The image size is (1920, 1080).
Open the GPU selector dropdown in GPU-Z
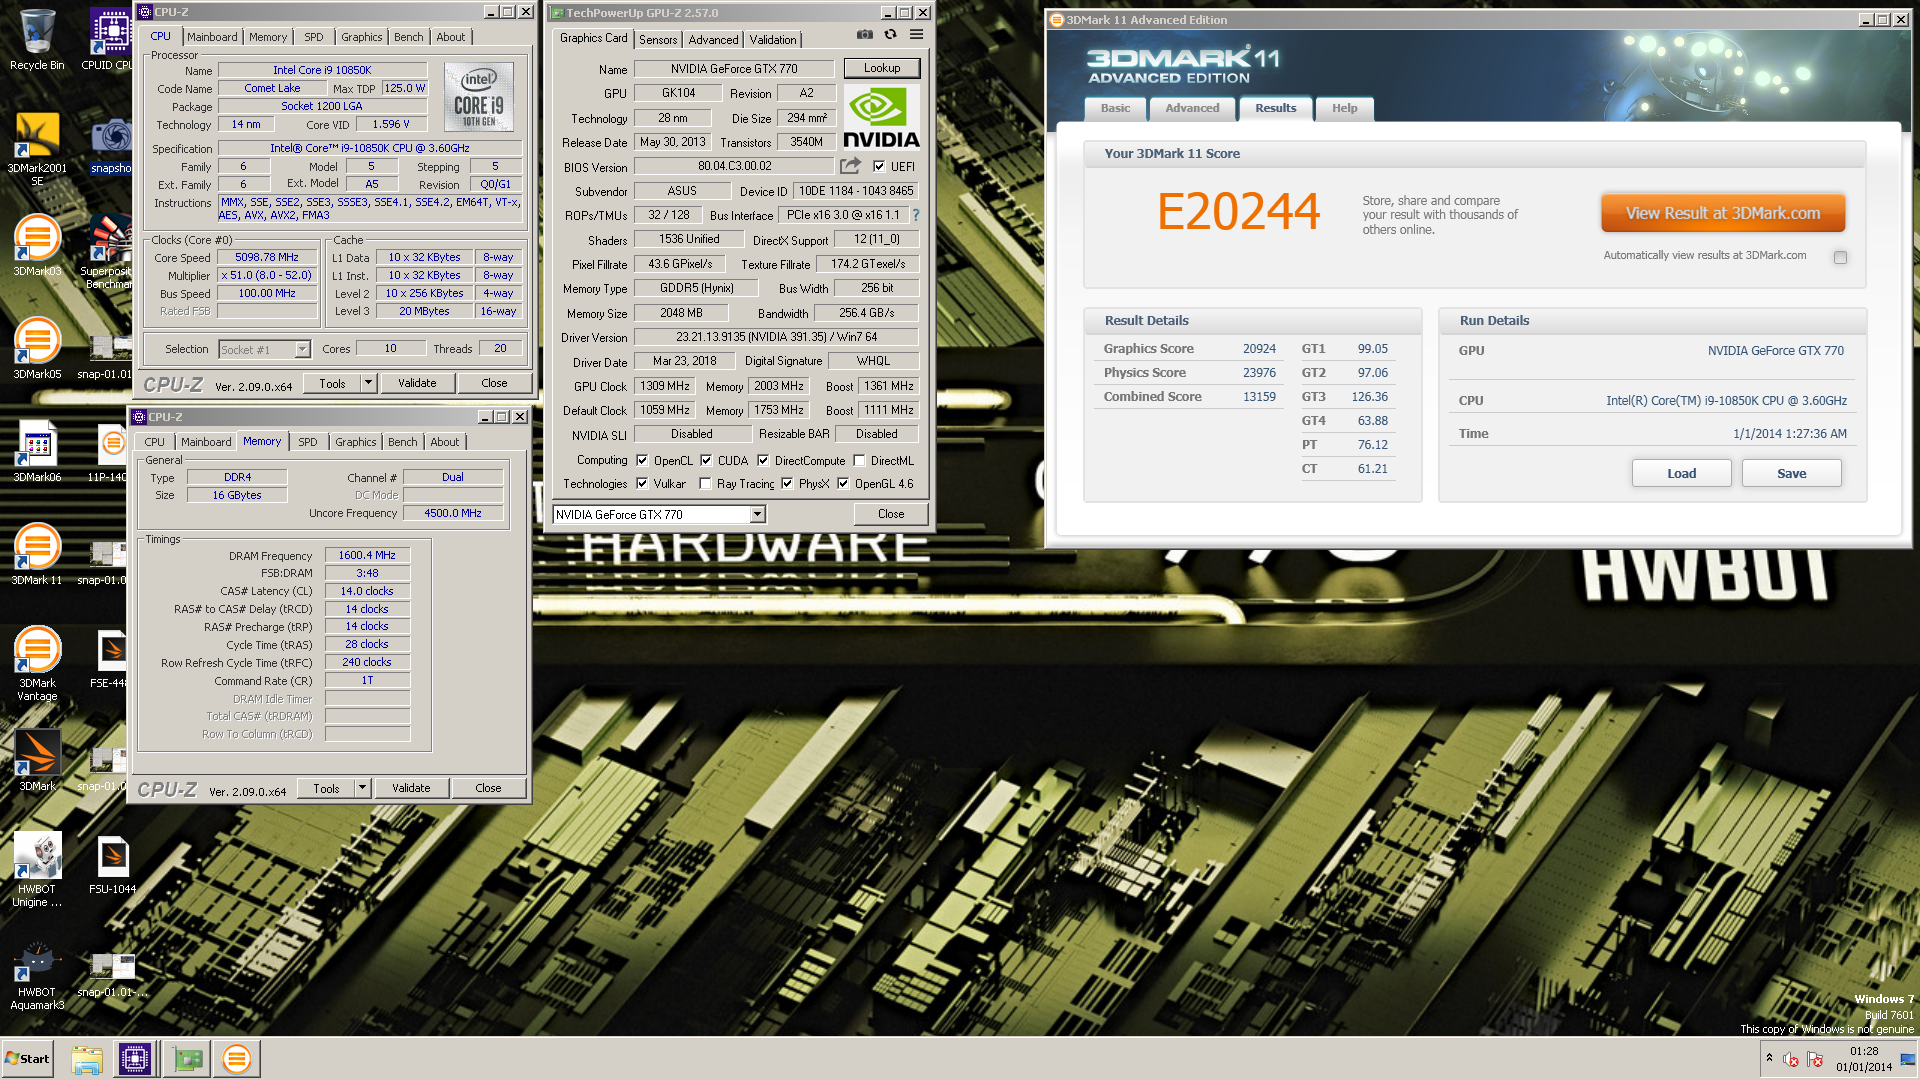click(x=757, y=514)
